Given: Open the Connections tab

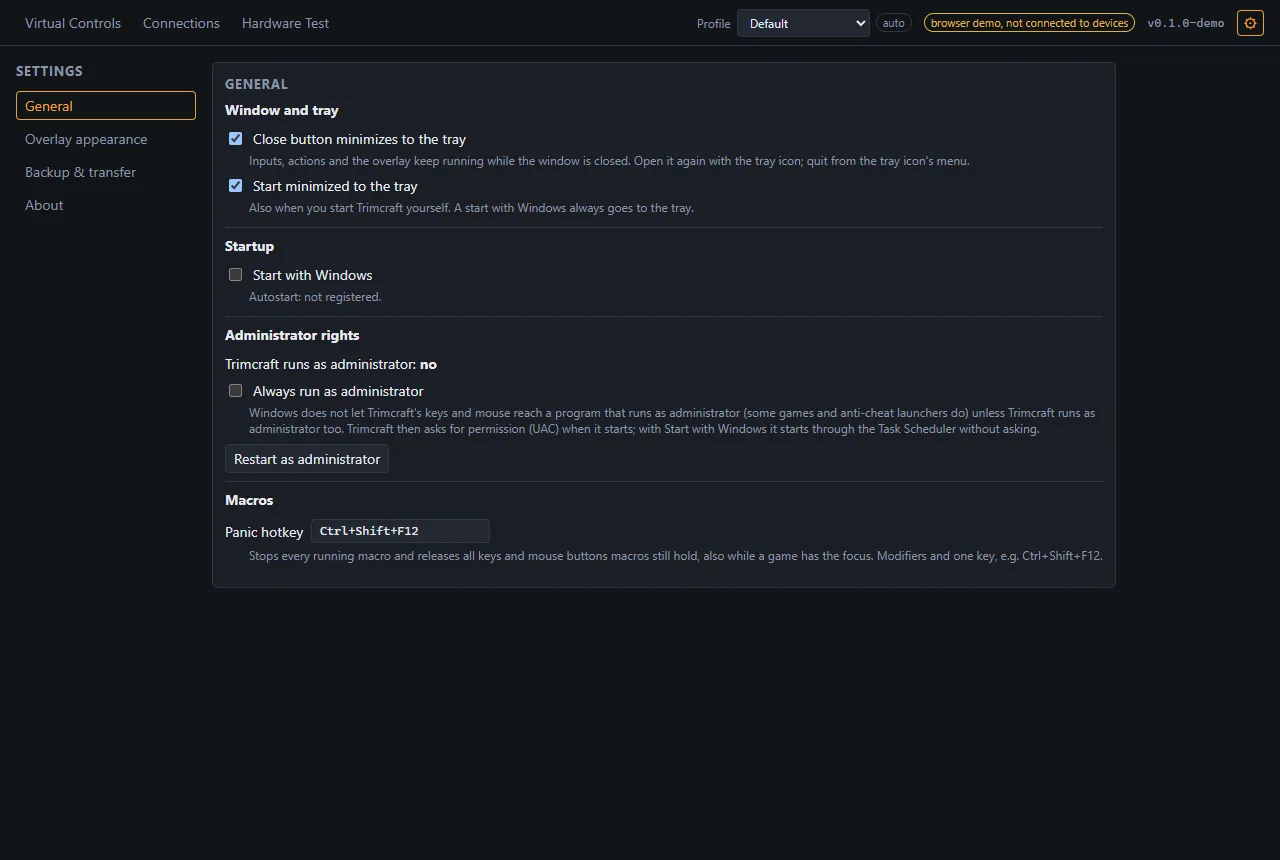Looking at the screenshot, I should coord(181,23).
